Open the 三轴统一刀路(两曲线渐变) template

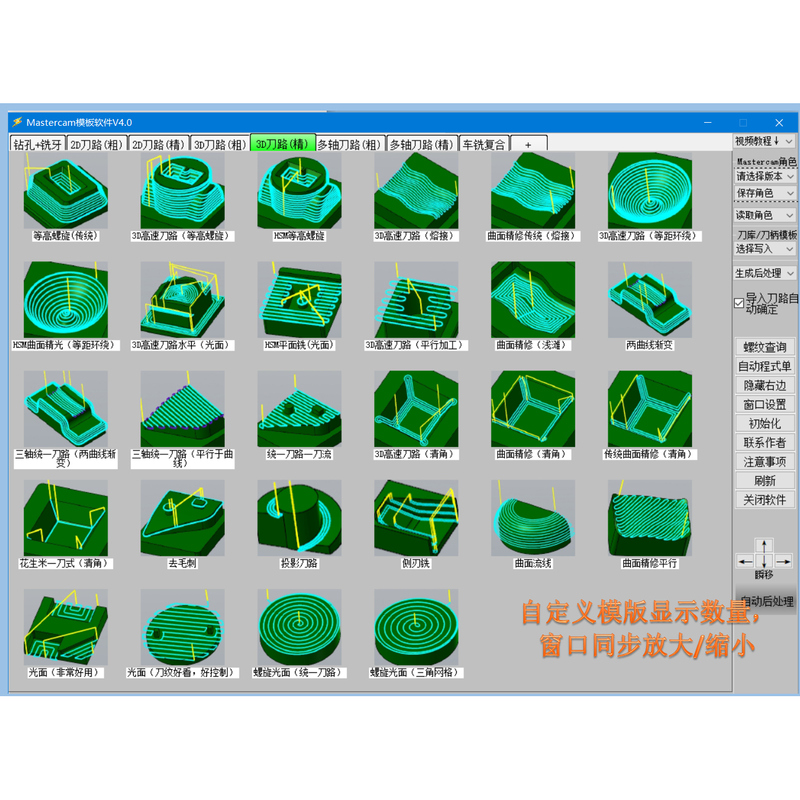coord(65,409)
